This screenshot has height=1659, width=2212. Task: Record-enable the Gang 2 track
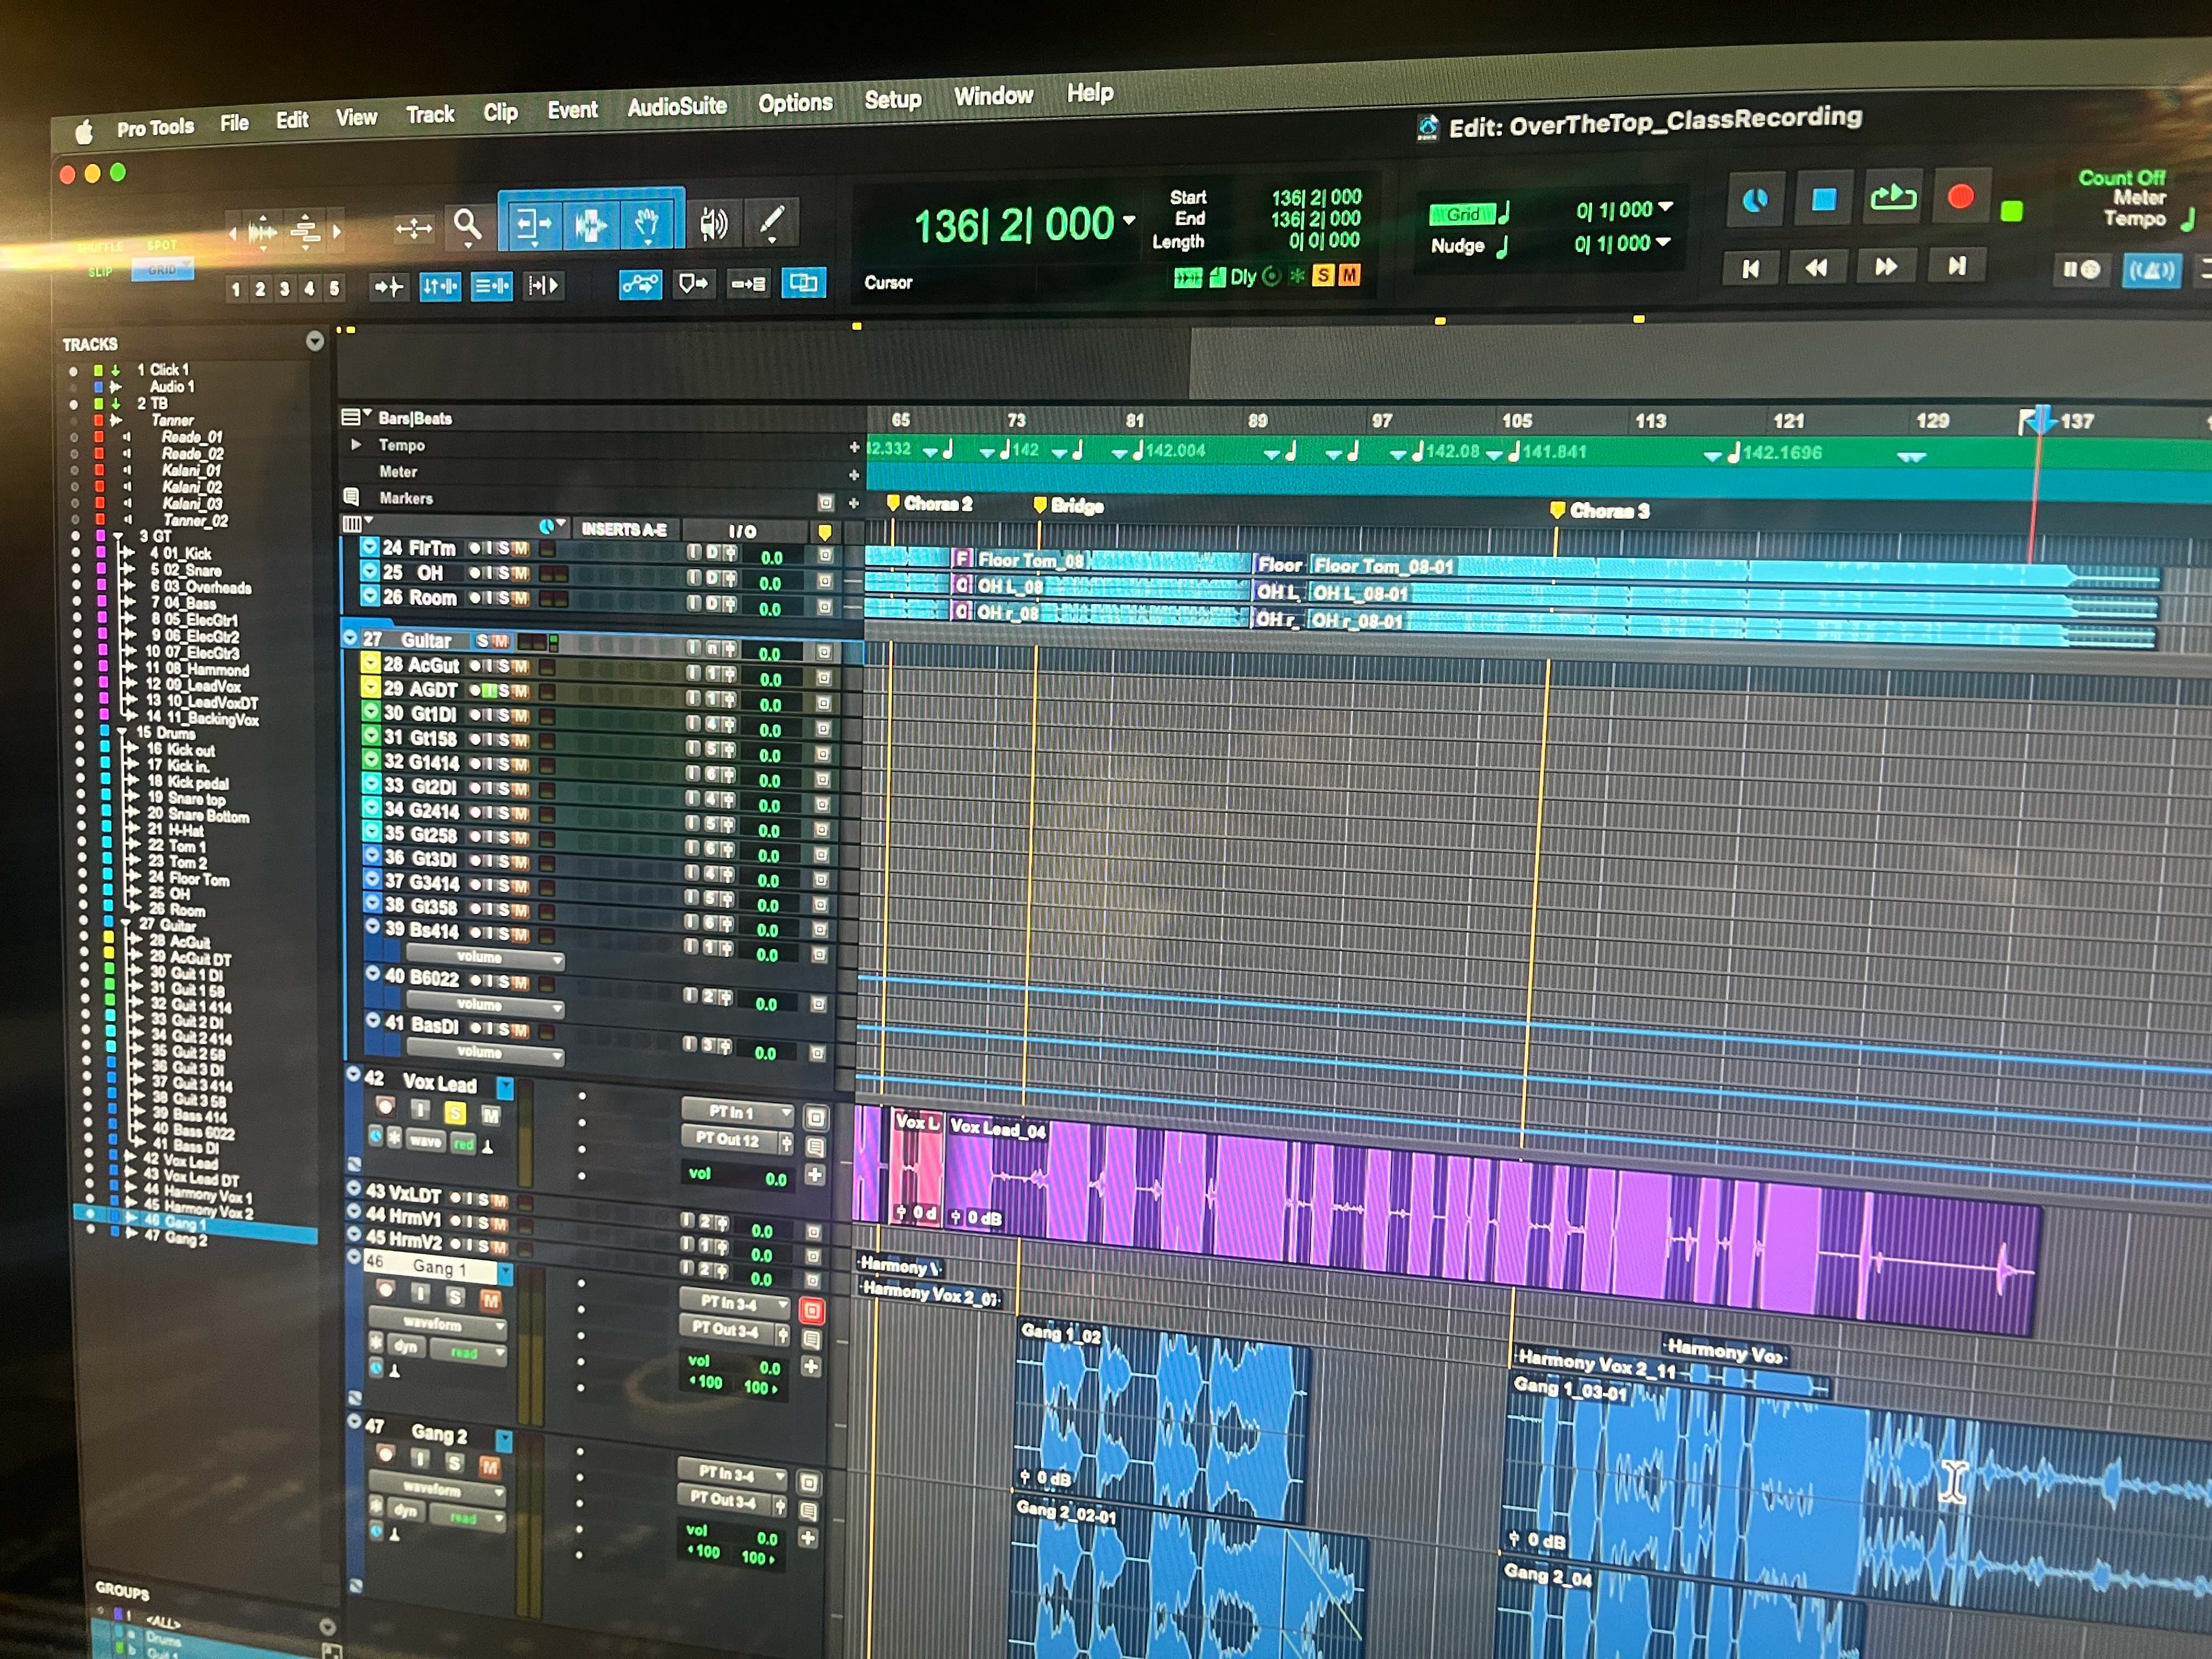[x=385, y=1455]
